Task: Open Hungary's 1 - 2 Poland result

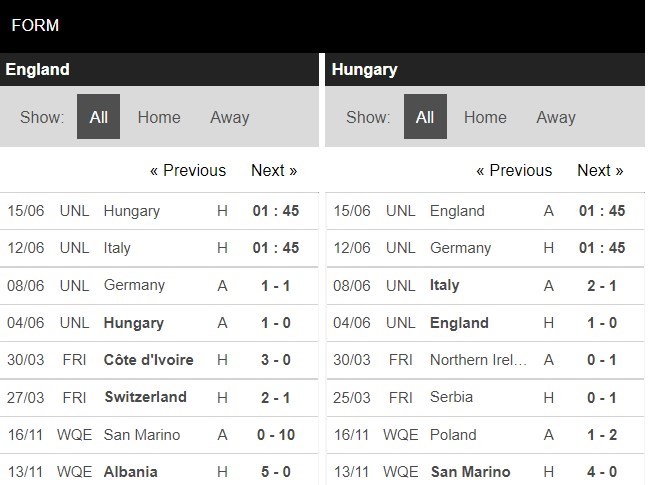Action: tap(601, 435)
